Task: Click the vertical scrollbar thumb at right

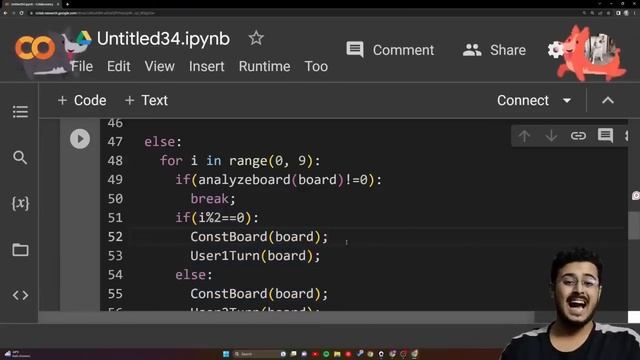Action: coord(634,224)
